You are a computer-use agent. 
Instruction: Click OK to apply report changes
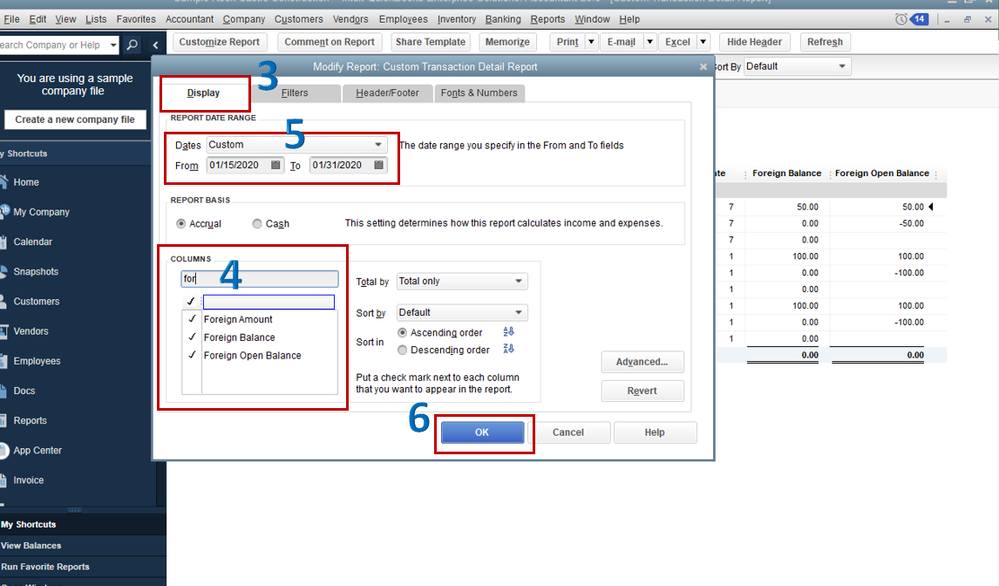[x=482, y=432]
